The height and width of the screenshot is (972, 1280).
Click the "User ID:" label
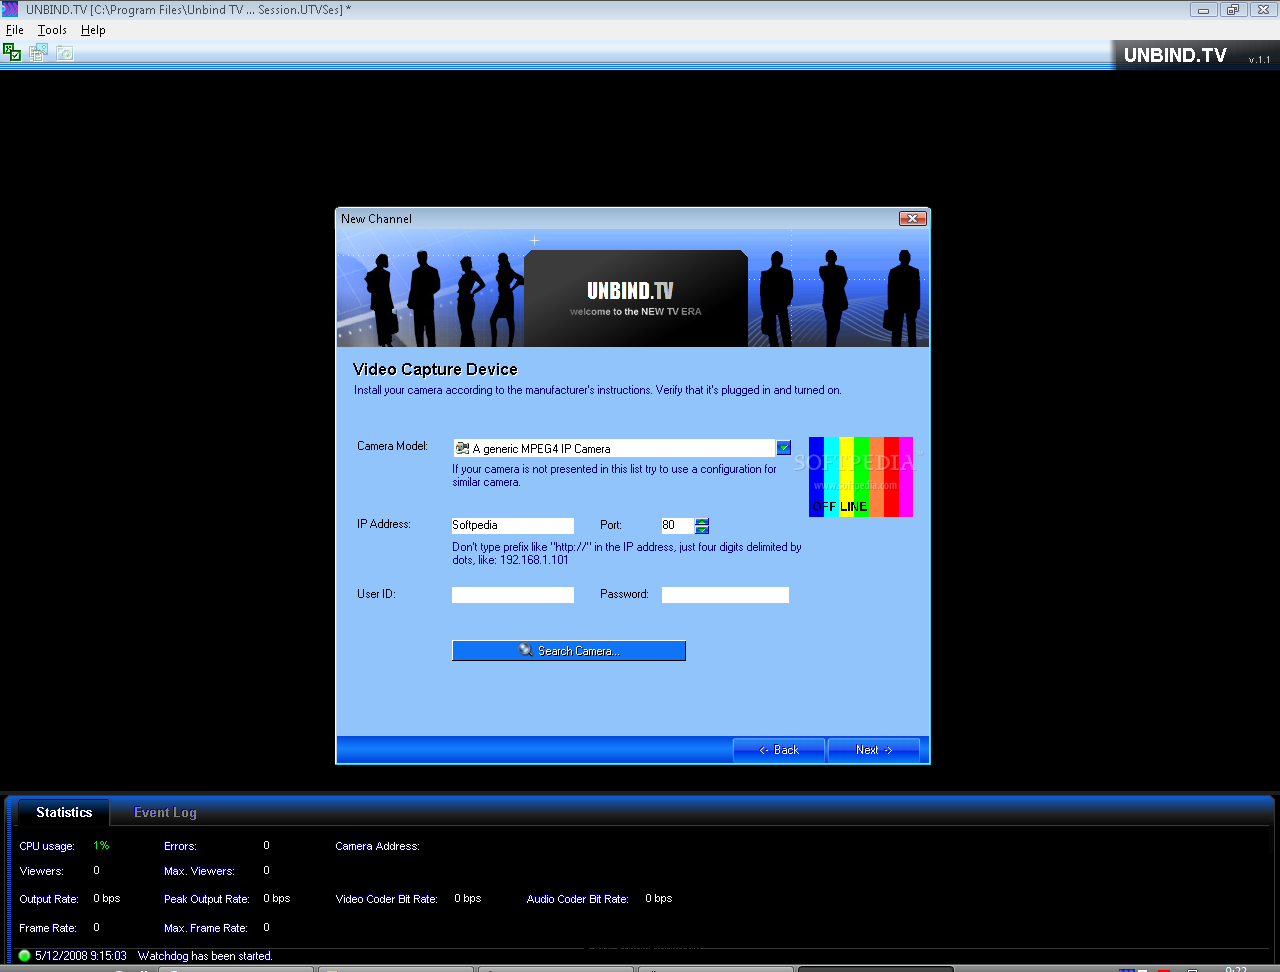(376, 594)
